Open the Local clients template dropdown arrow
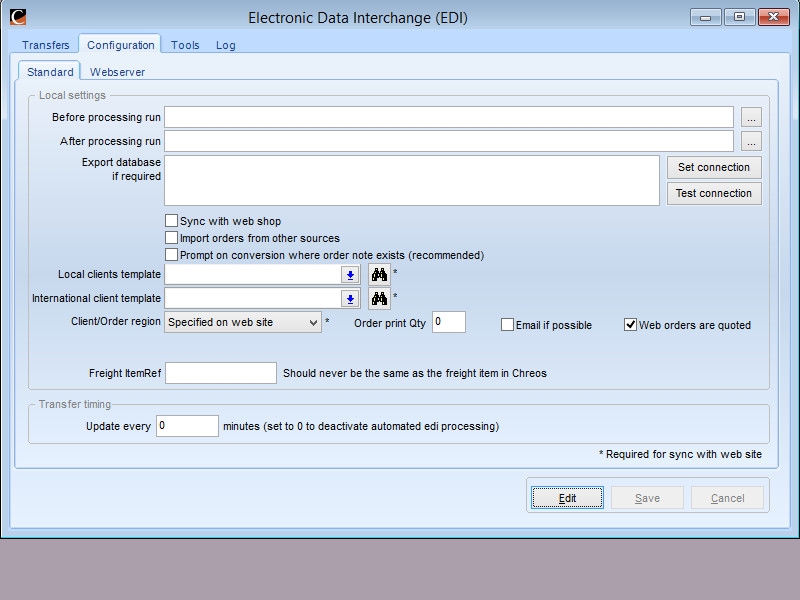 tap(350, 274)
